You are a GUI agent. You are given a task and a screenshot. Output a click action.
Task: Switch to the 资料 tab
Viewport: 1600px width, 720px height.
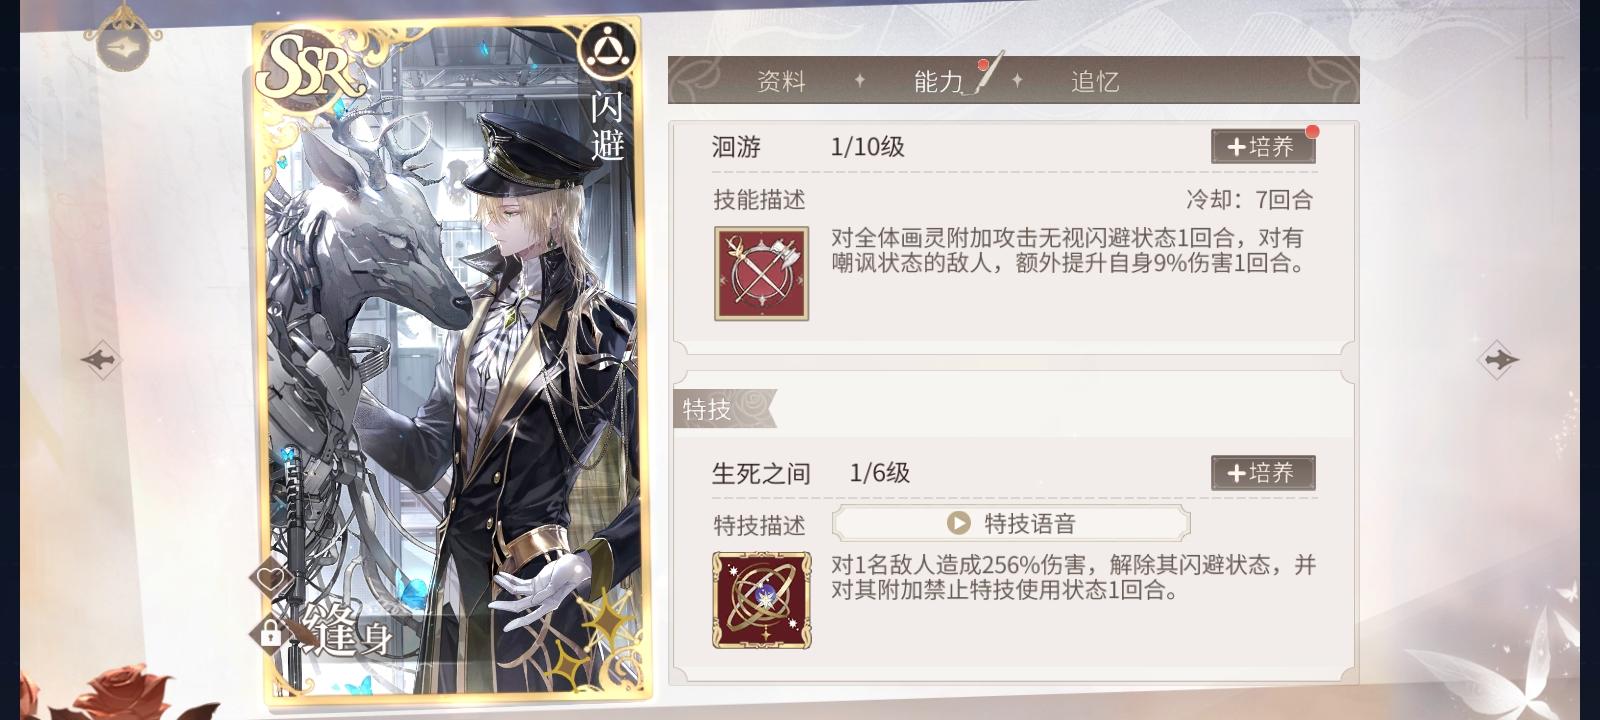tap(781, 81)
